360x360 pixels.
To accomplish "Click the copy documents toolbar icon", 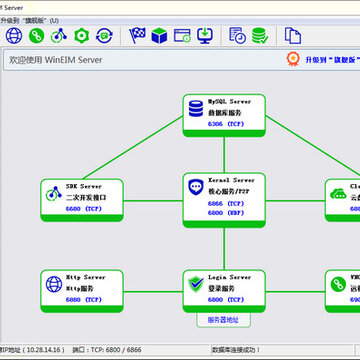I will (293, 36).
